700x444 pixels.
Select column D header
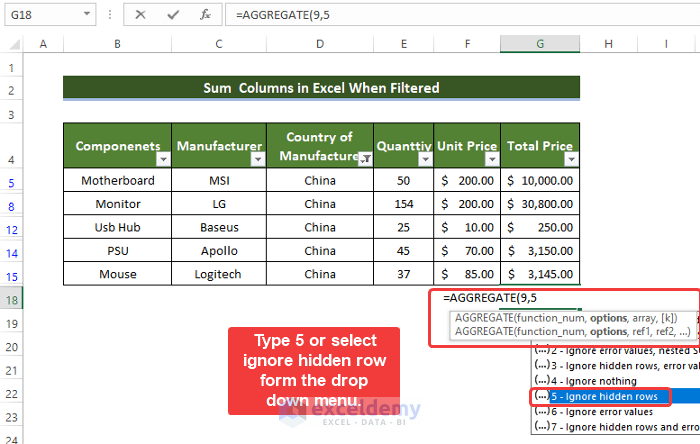tap(320, 45)
